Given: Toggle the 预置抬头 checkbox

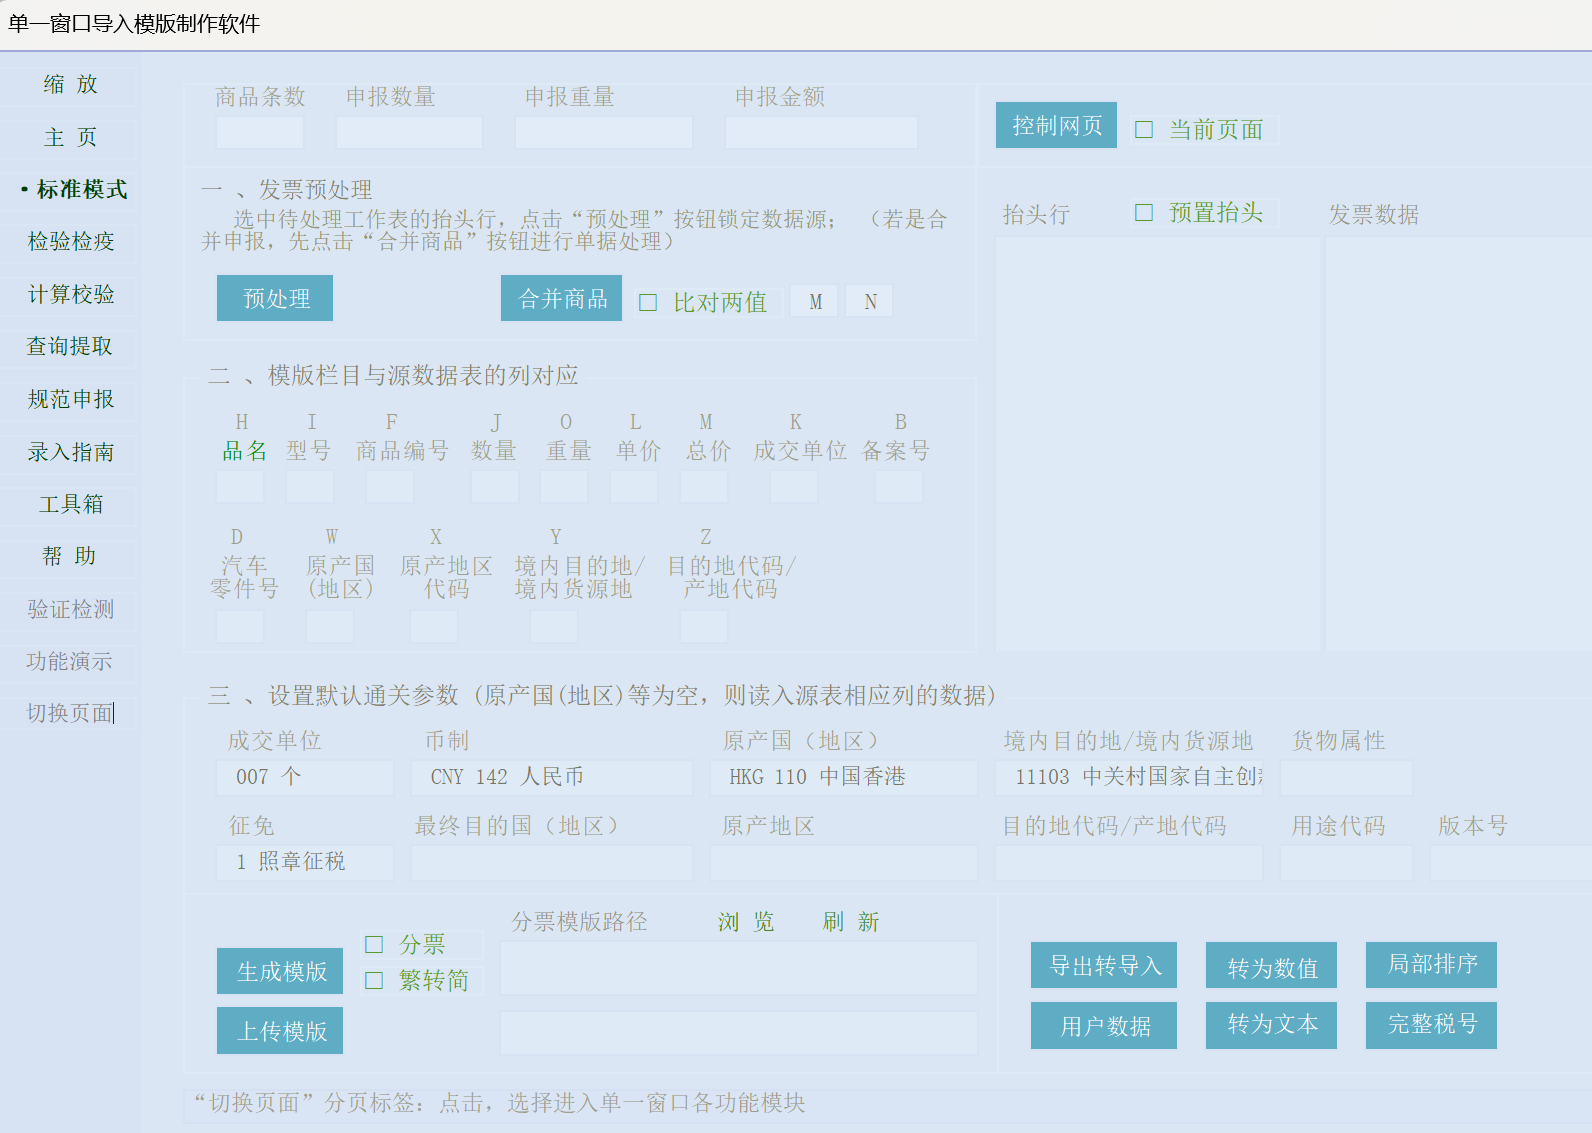Looking at the screenshot, I should click(1145, 213).
